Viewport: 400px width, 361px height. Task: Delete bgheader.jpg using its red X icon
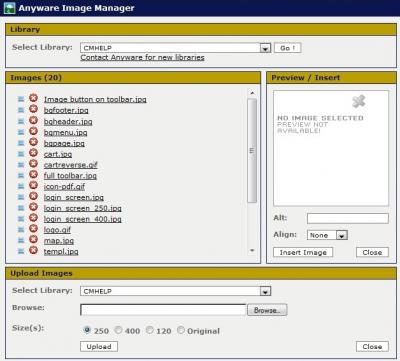(x=33, y=120)
